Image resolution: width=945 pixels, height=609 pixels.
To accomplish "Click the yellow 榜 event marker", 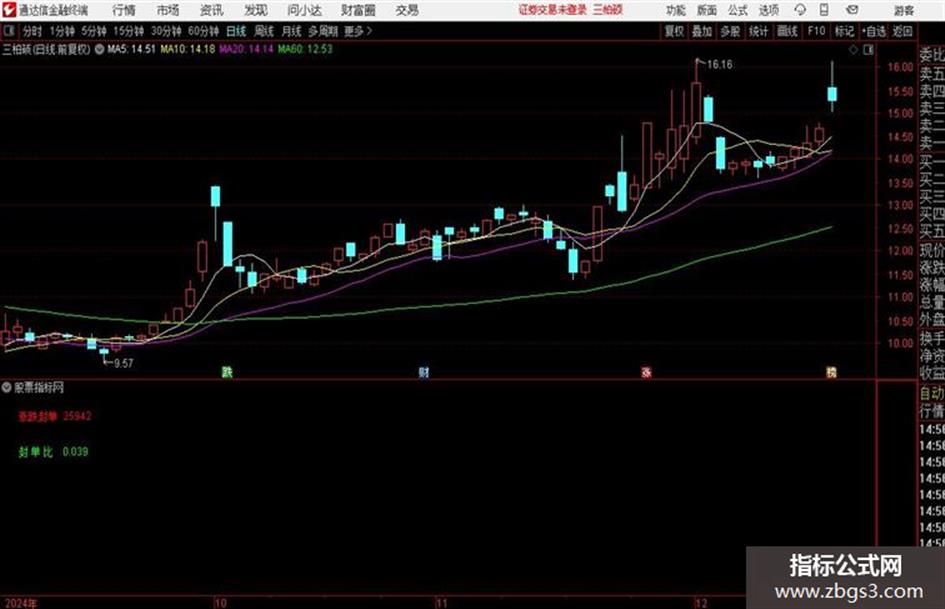I will (x=831, y=372).
